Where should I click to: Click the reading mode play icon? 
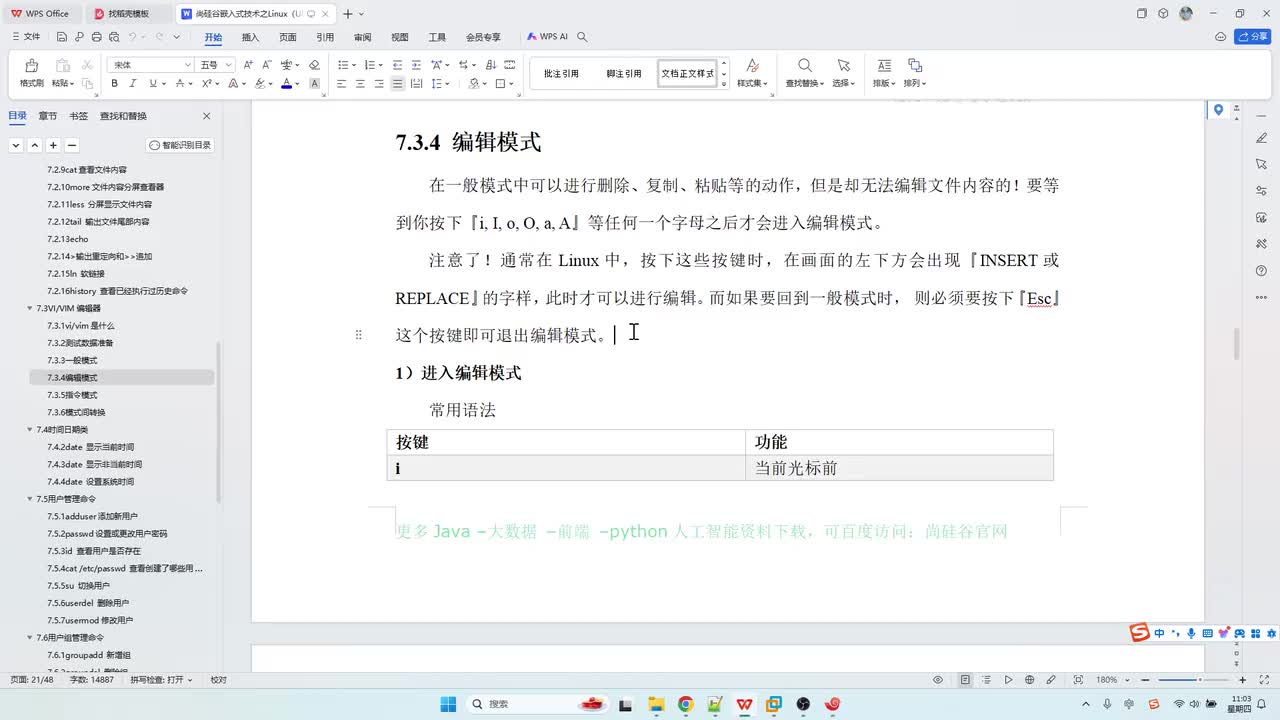pyautogui.click(x=1008, y=680)
